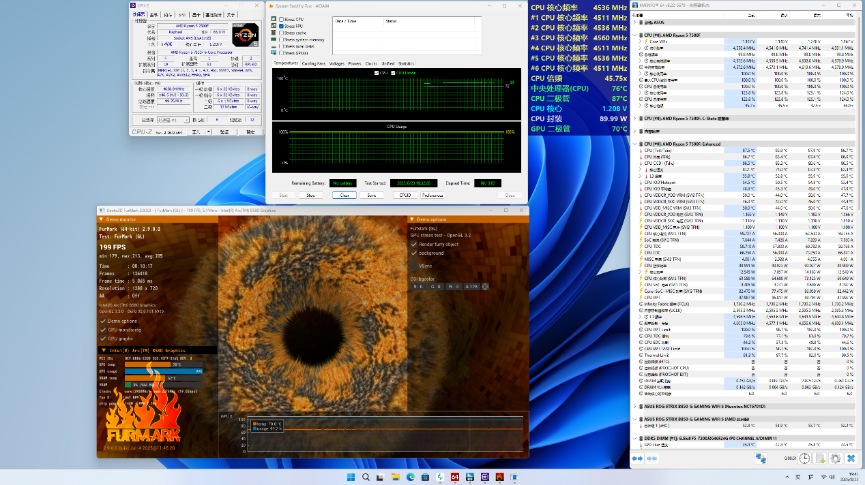Image resolution: width=865 pixels, height=485 pixels.
Task: Open the Voltages tab in stability test
Action: tap(337, 62)
